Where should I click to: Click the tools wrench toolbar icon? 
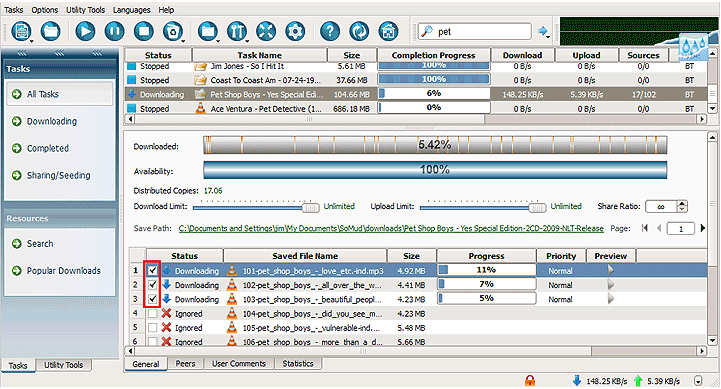[x=236, y=31]
